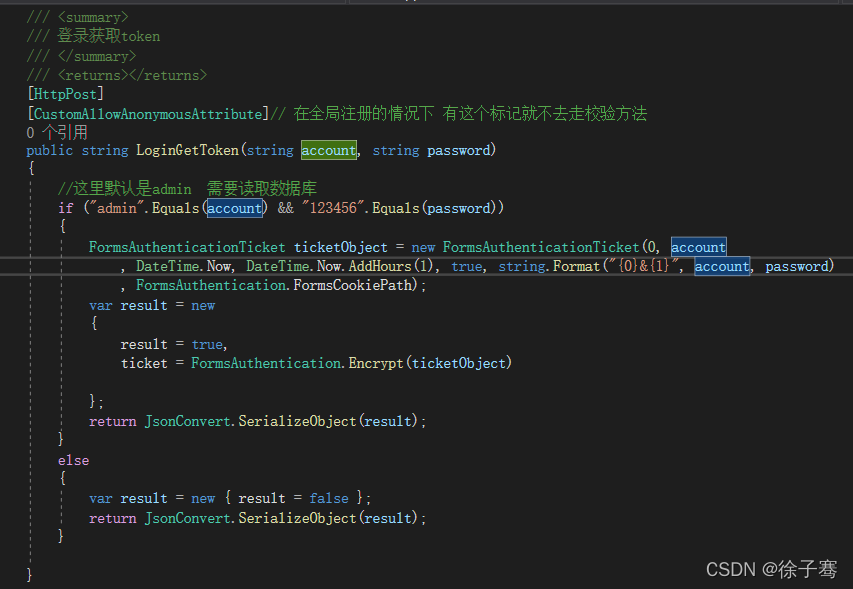Click the "123456" string literal

[333, 208]
